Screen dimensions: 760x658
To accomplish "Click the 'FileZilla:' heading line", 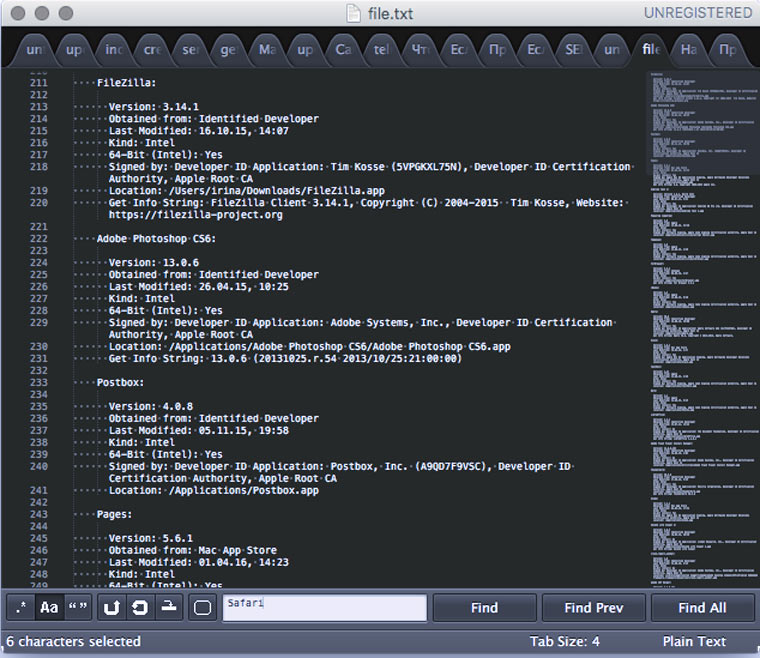I will [127, 83].
